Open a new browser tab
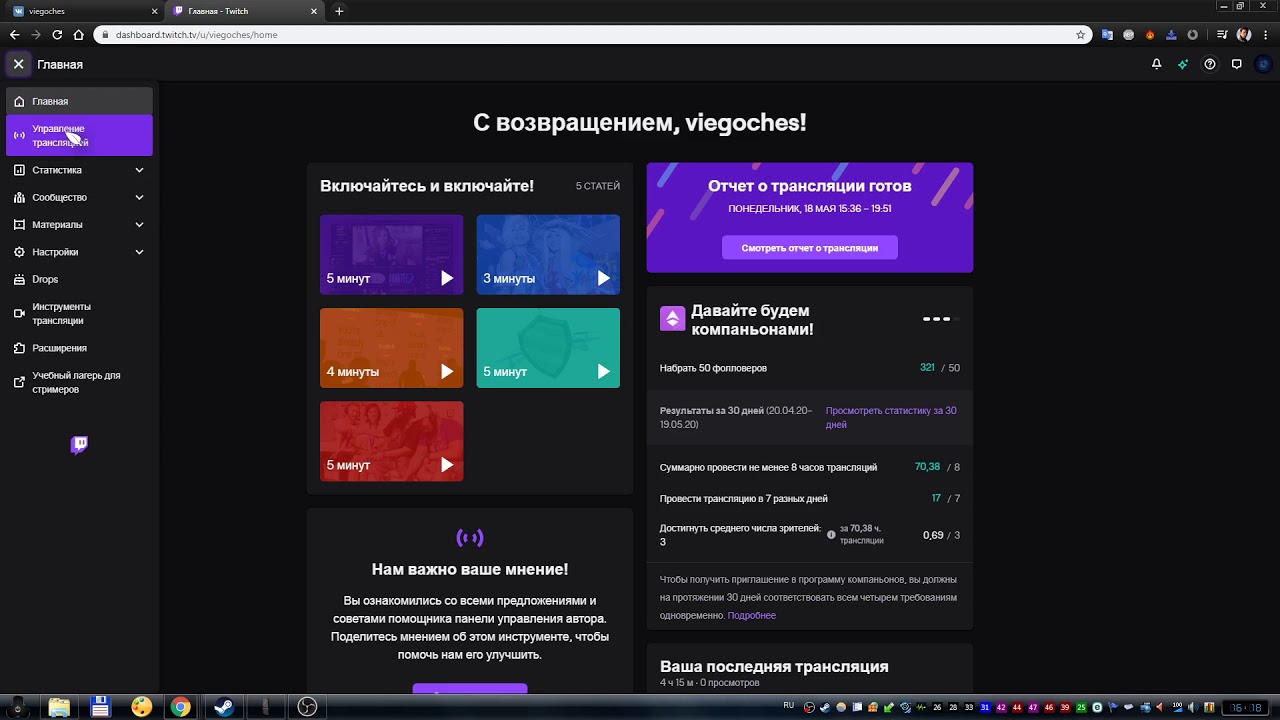Image resolution: width=1280 pixels, height=720 pixels. click(x=339, y=11)
